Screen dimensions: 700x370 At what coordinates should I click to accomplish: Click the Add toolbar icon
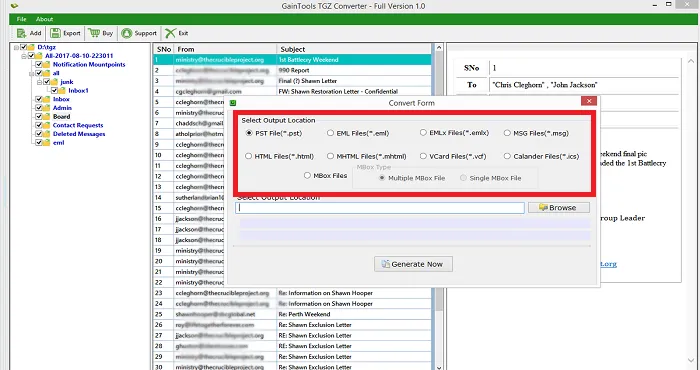(21, 33)
